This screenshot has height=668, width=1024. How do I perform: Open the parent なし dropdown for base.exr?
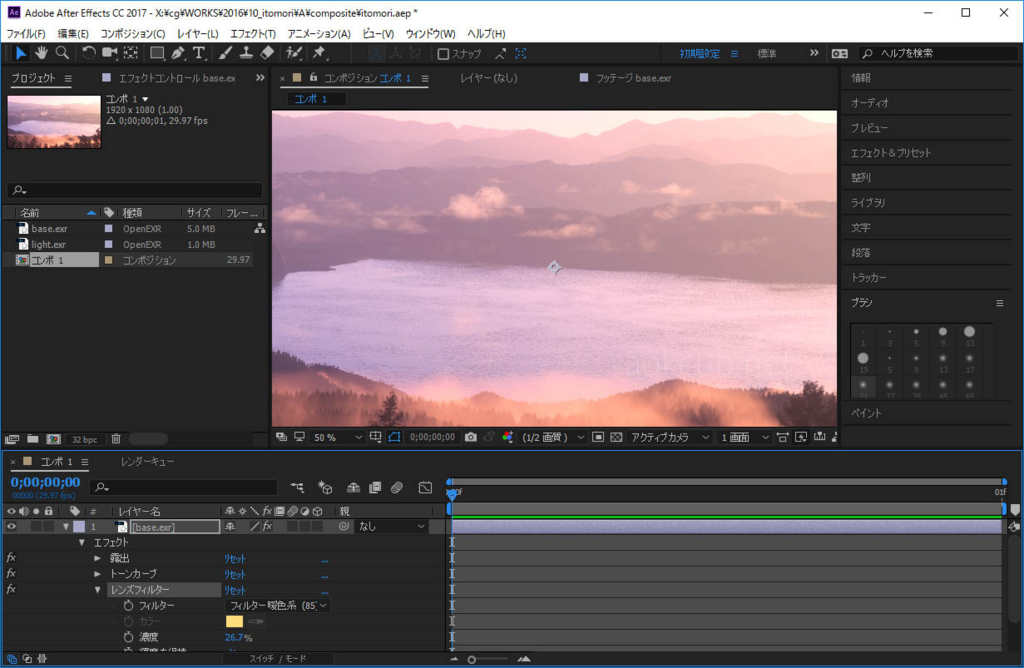point(392,526)
